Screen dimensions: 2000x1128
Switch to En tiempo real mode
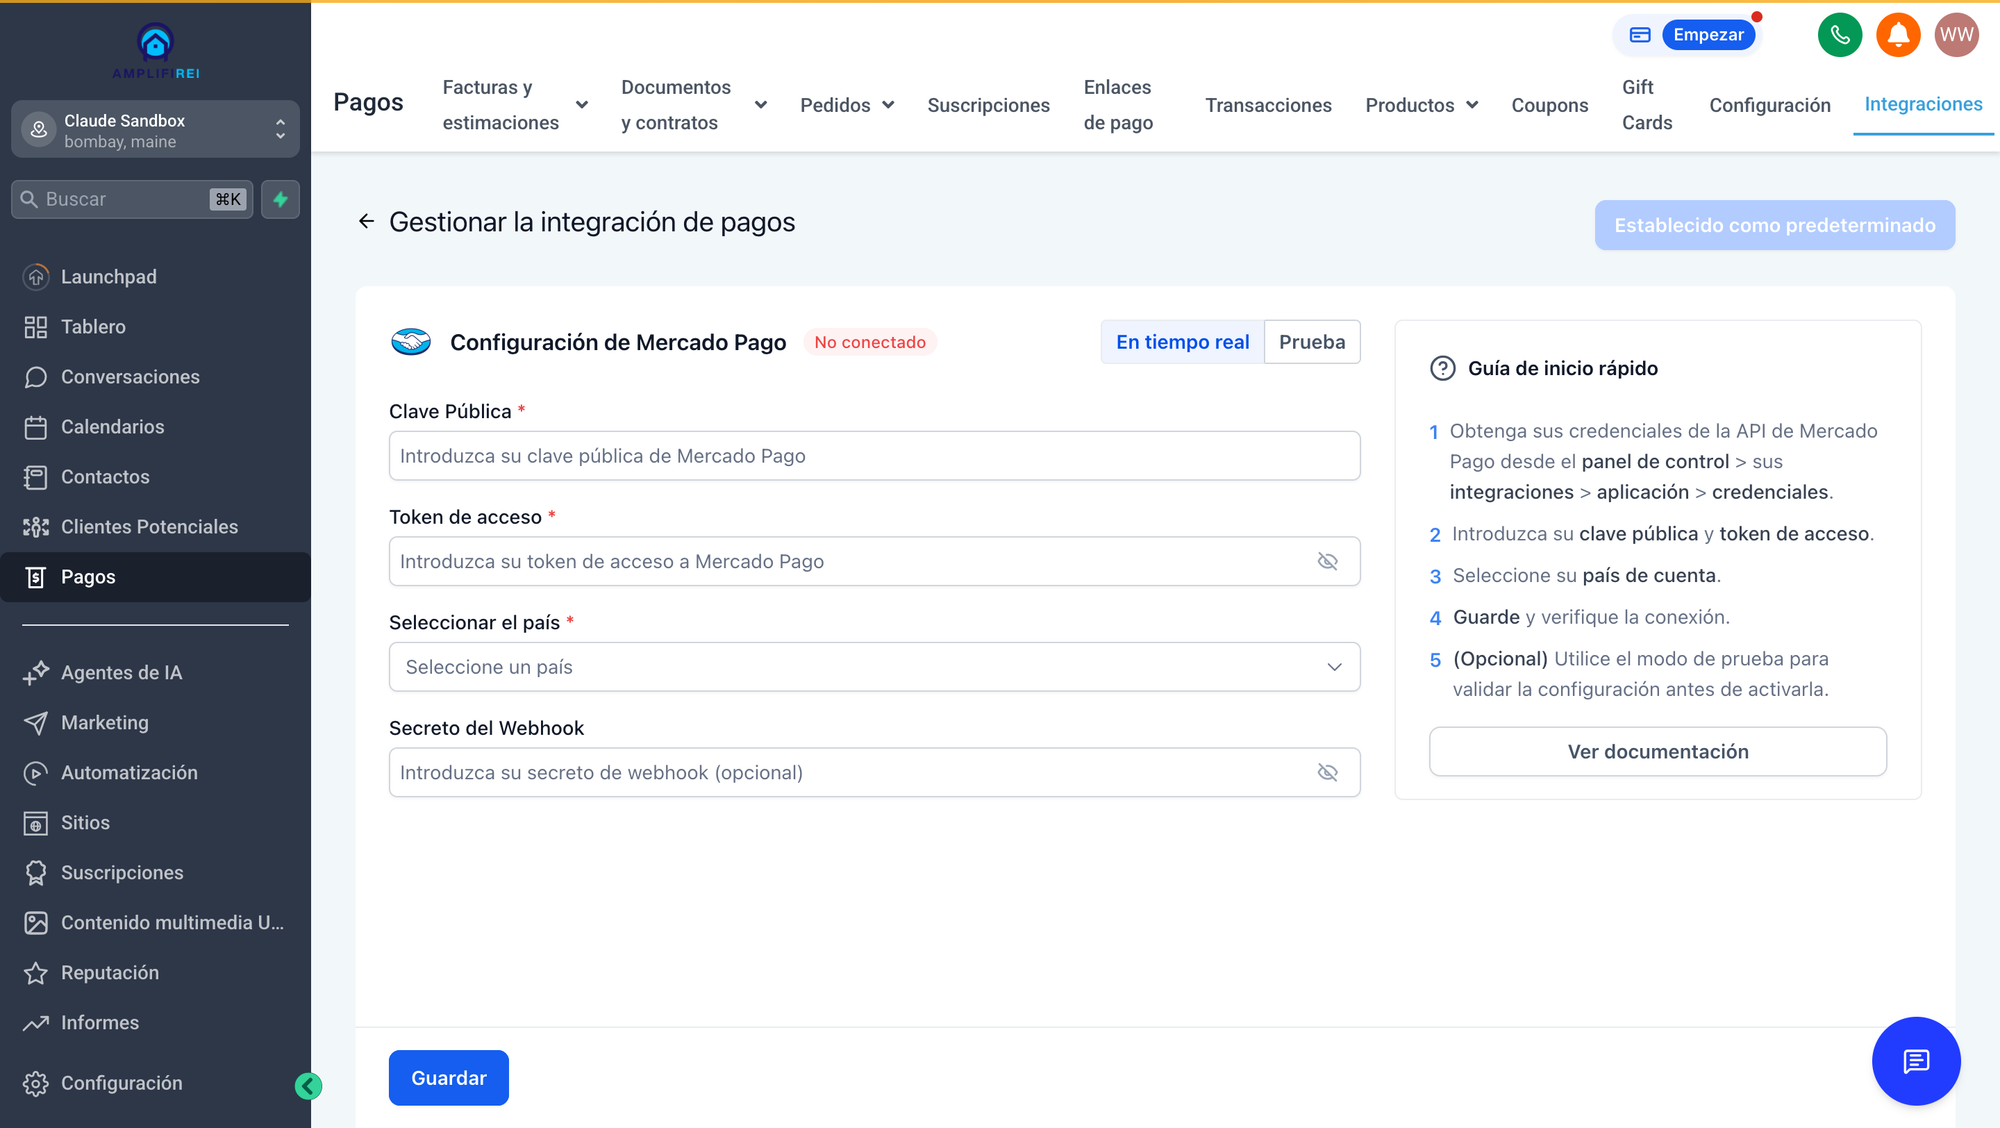[1182, 342]
